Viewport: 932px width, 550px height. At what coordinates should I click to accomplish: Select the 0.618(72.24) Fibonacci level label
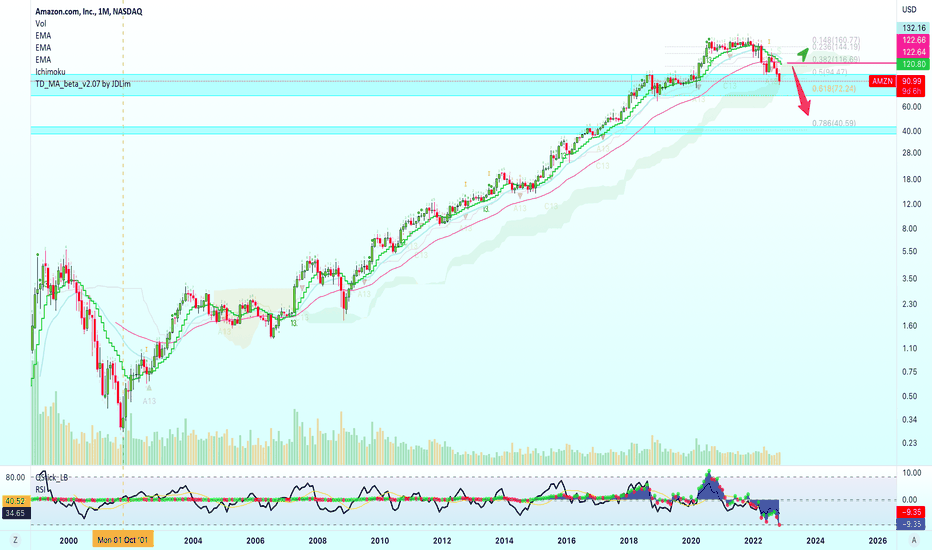(x=833, y=89)
